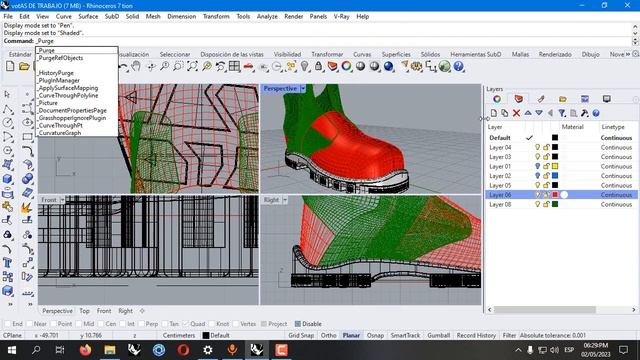Screen dimensions: 640x360
Task: Toggle the End osnap checkbox
Action: pyautogui.click(x=7, y=324)
